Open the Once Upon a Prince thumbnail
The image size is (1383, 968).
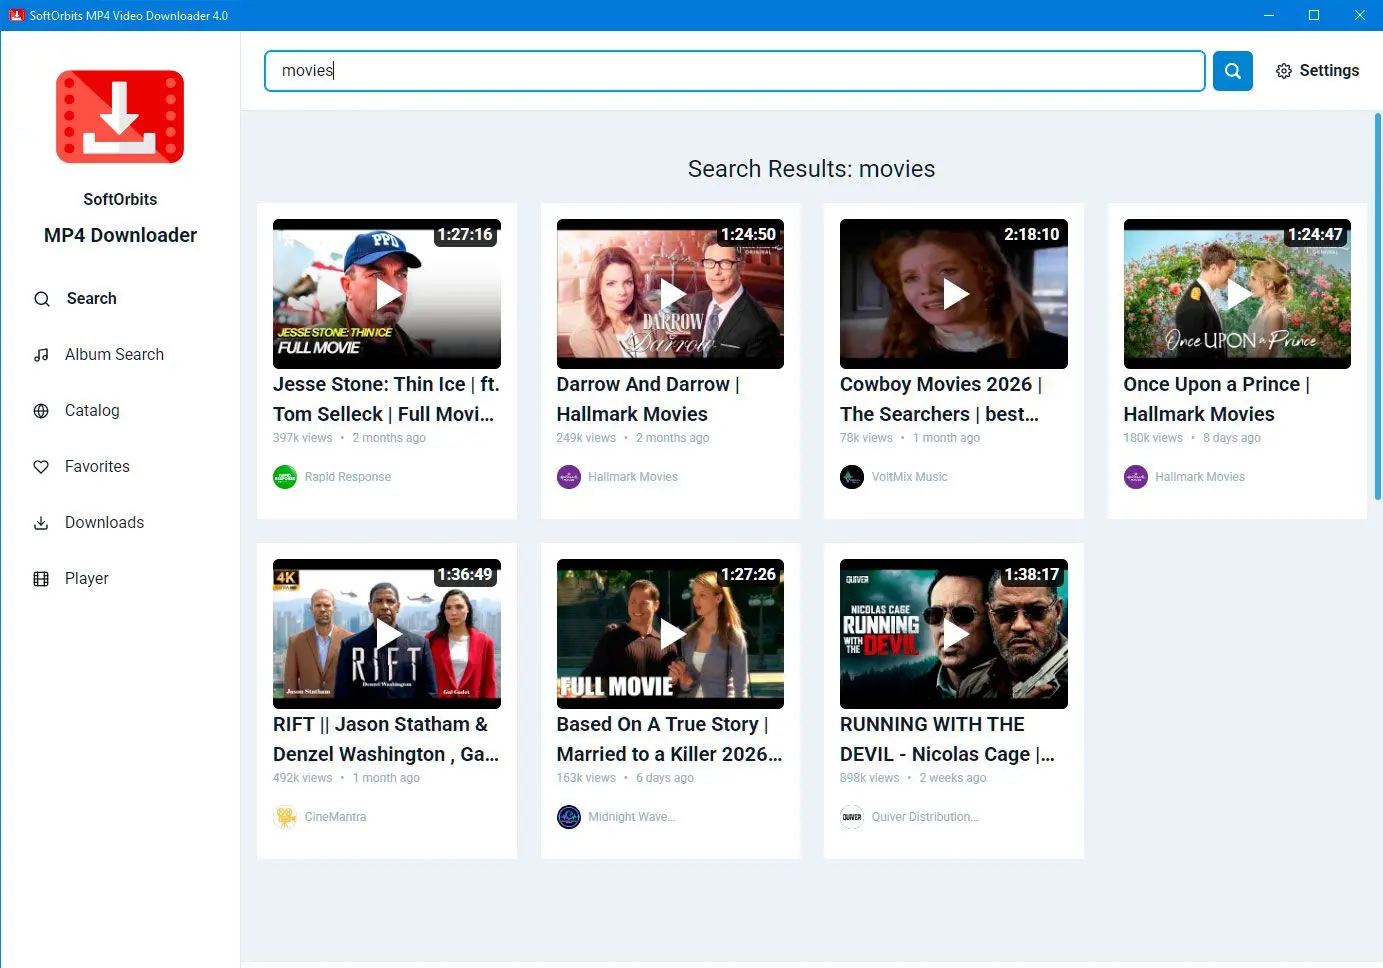click(x=1237, y=294)
